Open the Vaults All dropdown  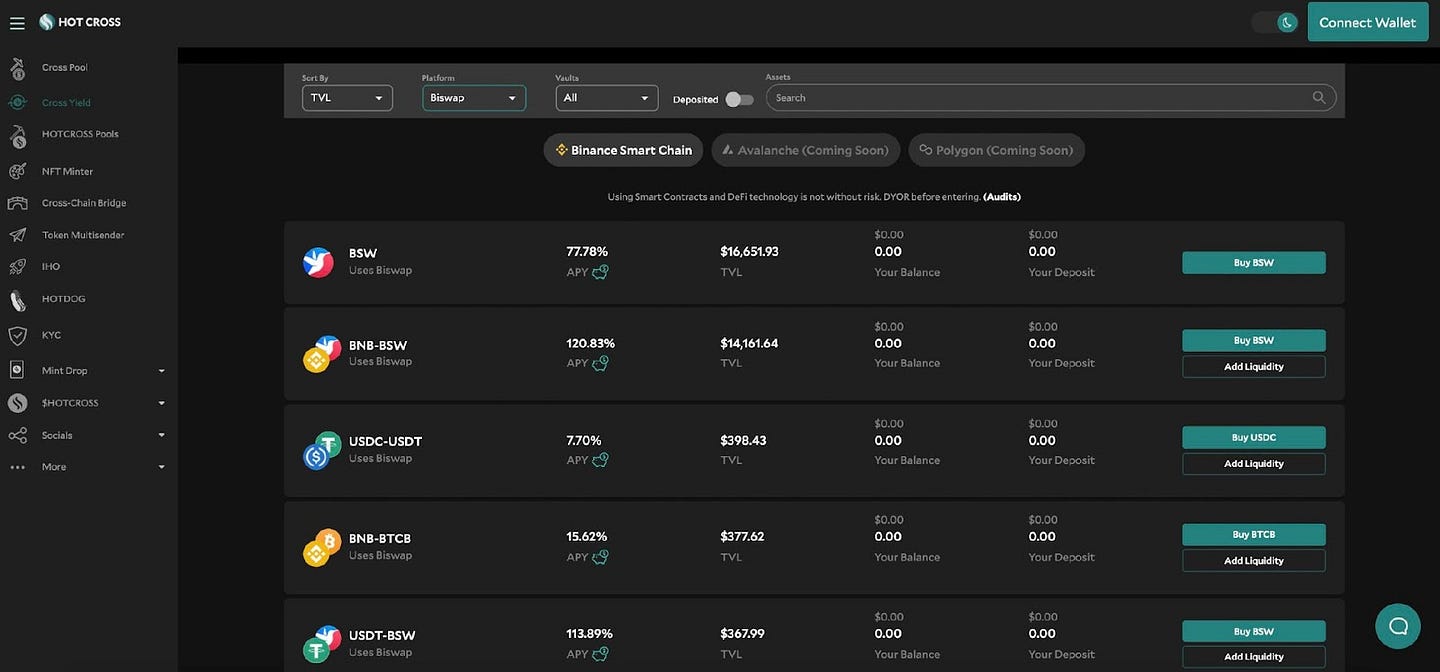[x=607, y=97]
